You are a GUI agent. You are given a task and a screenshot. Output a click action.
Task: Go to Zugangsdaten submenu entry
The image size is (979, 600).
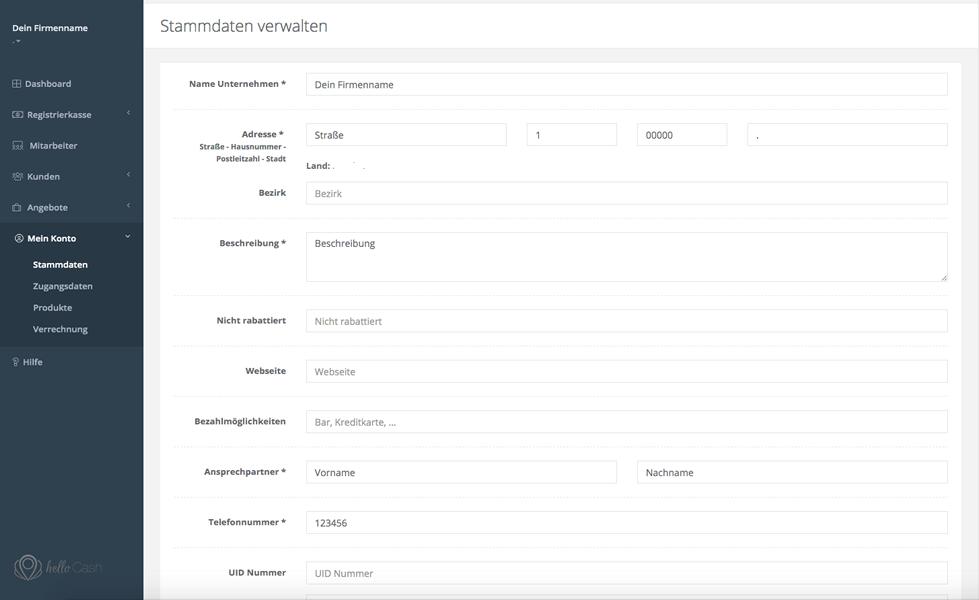(62, 286)
